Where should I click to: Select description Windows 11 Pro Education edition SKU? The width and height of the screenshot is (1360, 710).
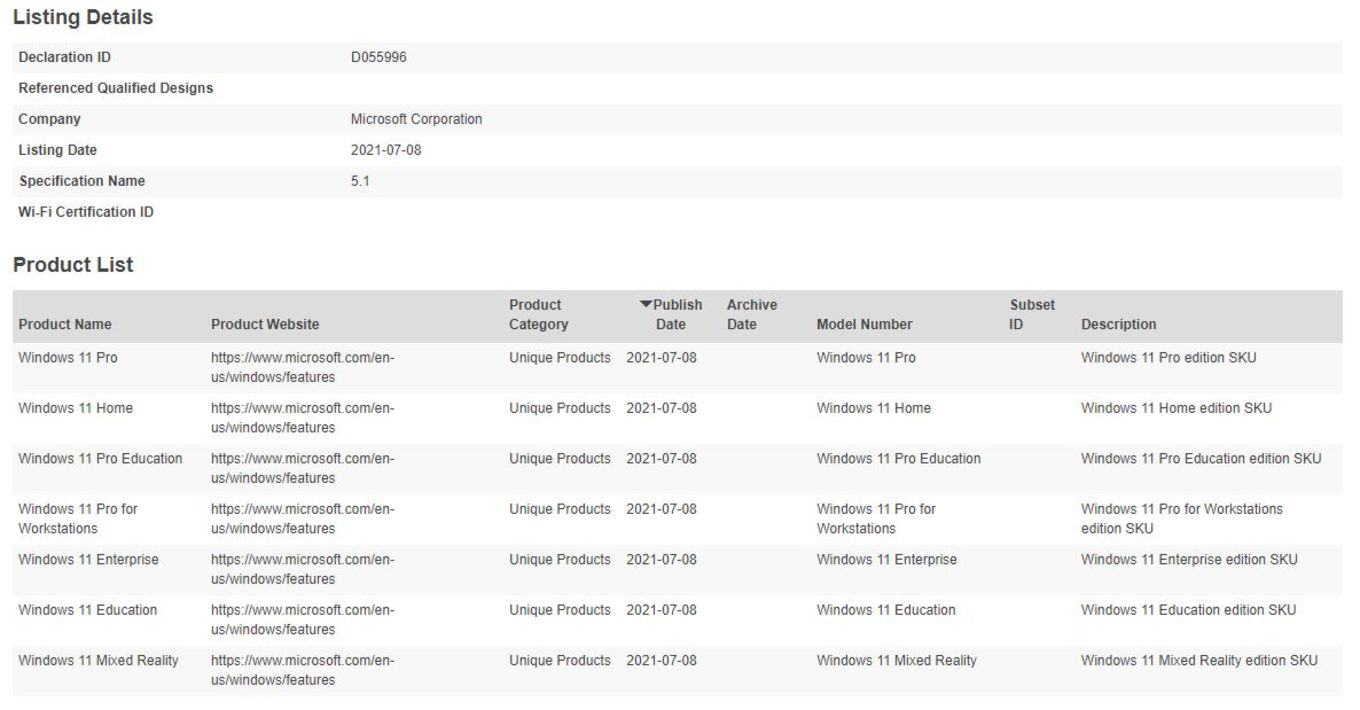pyautogui.click(x=1201, y=458)
